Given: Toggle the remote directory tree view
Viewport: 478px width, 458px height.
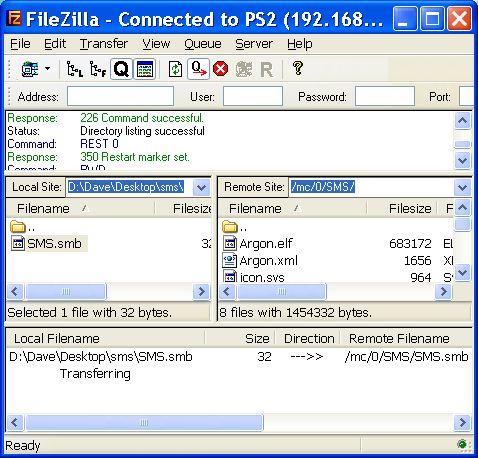Looking at the screenshot, I should [98, 69].
